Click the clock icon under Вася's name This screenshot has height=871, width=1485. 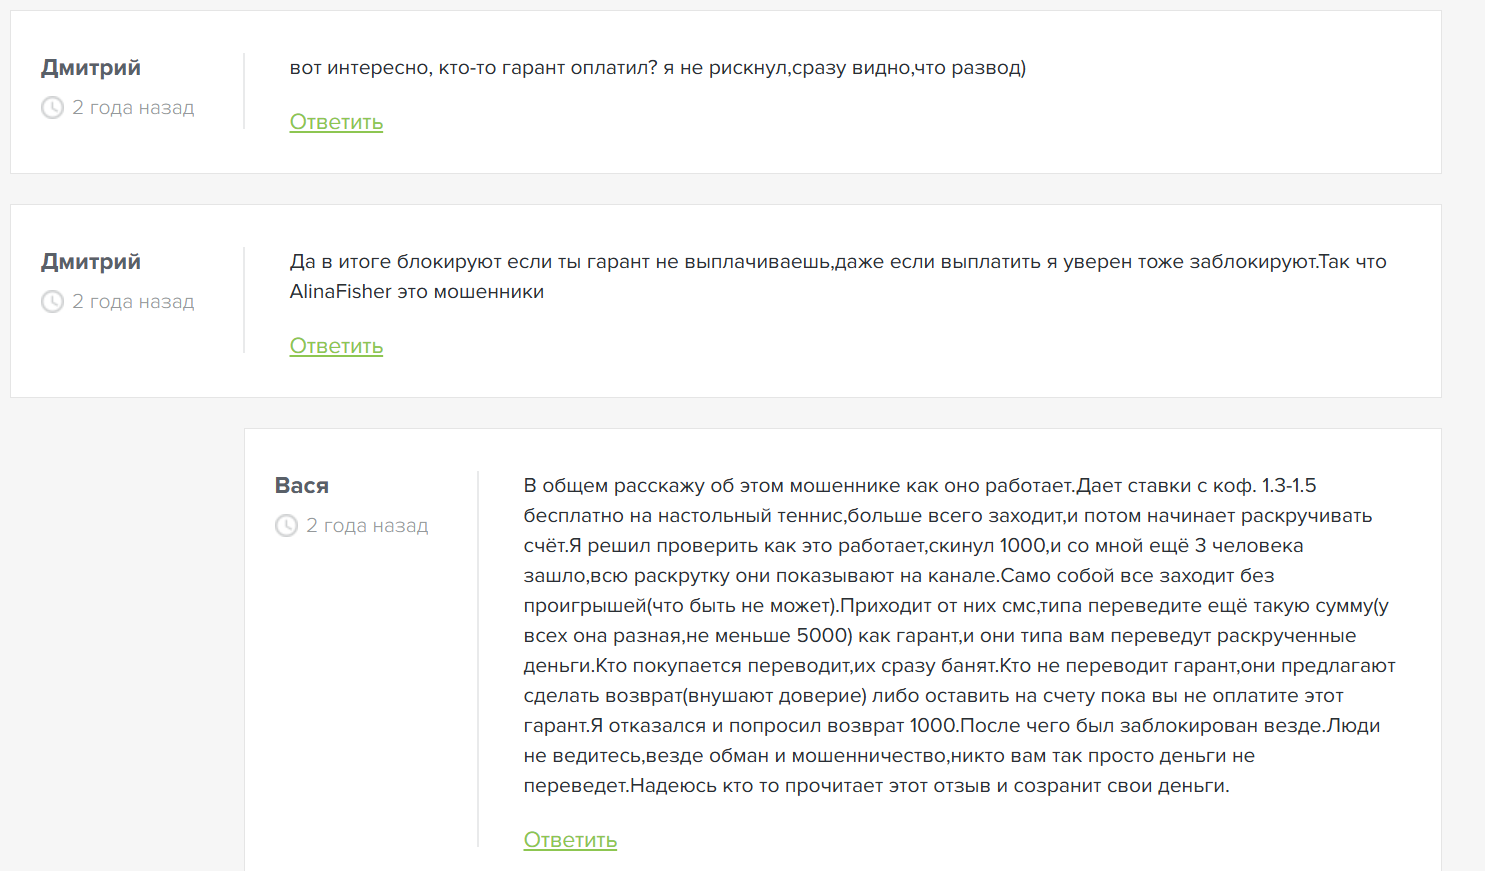(x=286, y=526)
